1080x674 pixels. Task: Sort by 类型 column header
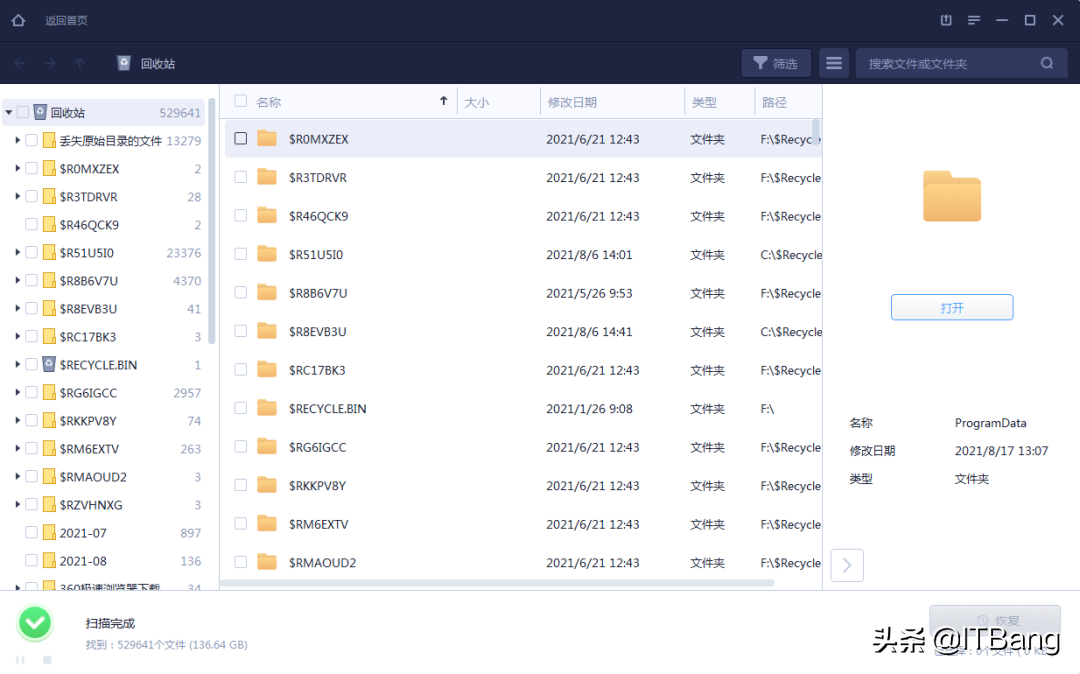pyautogui.click(x=704, y=102)
